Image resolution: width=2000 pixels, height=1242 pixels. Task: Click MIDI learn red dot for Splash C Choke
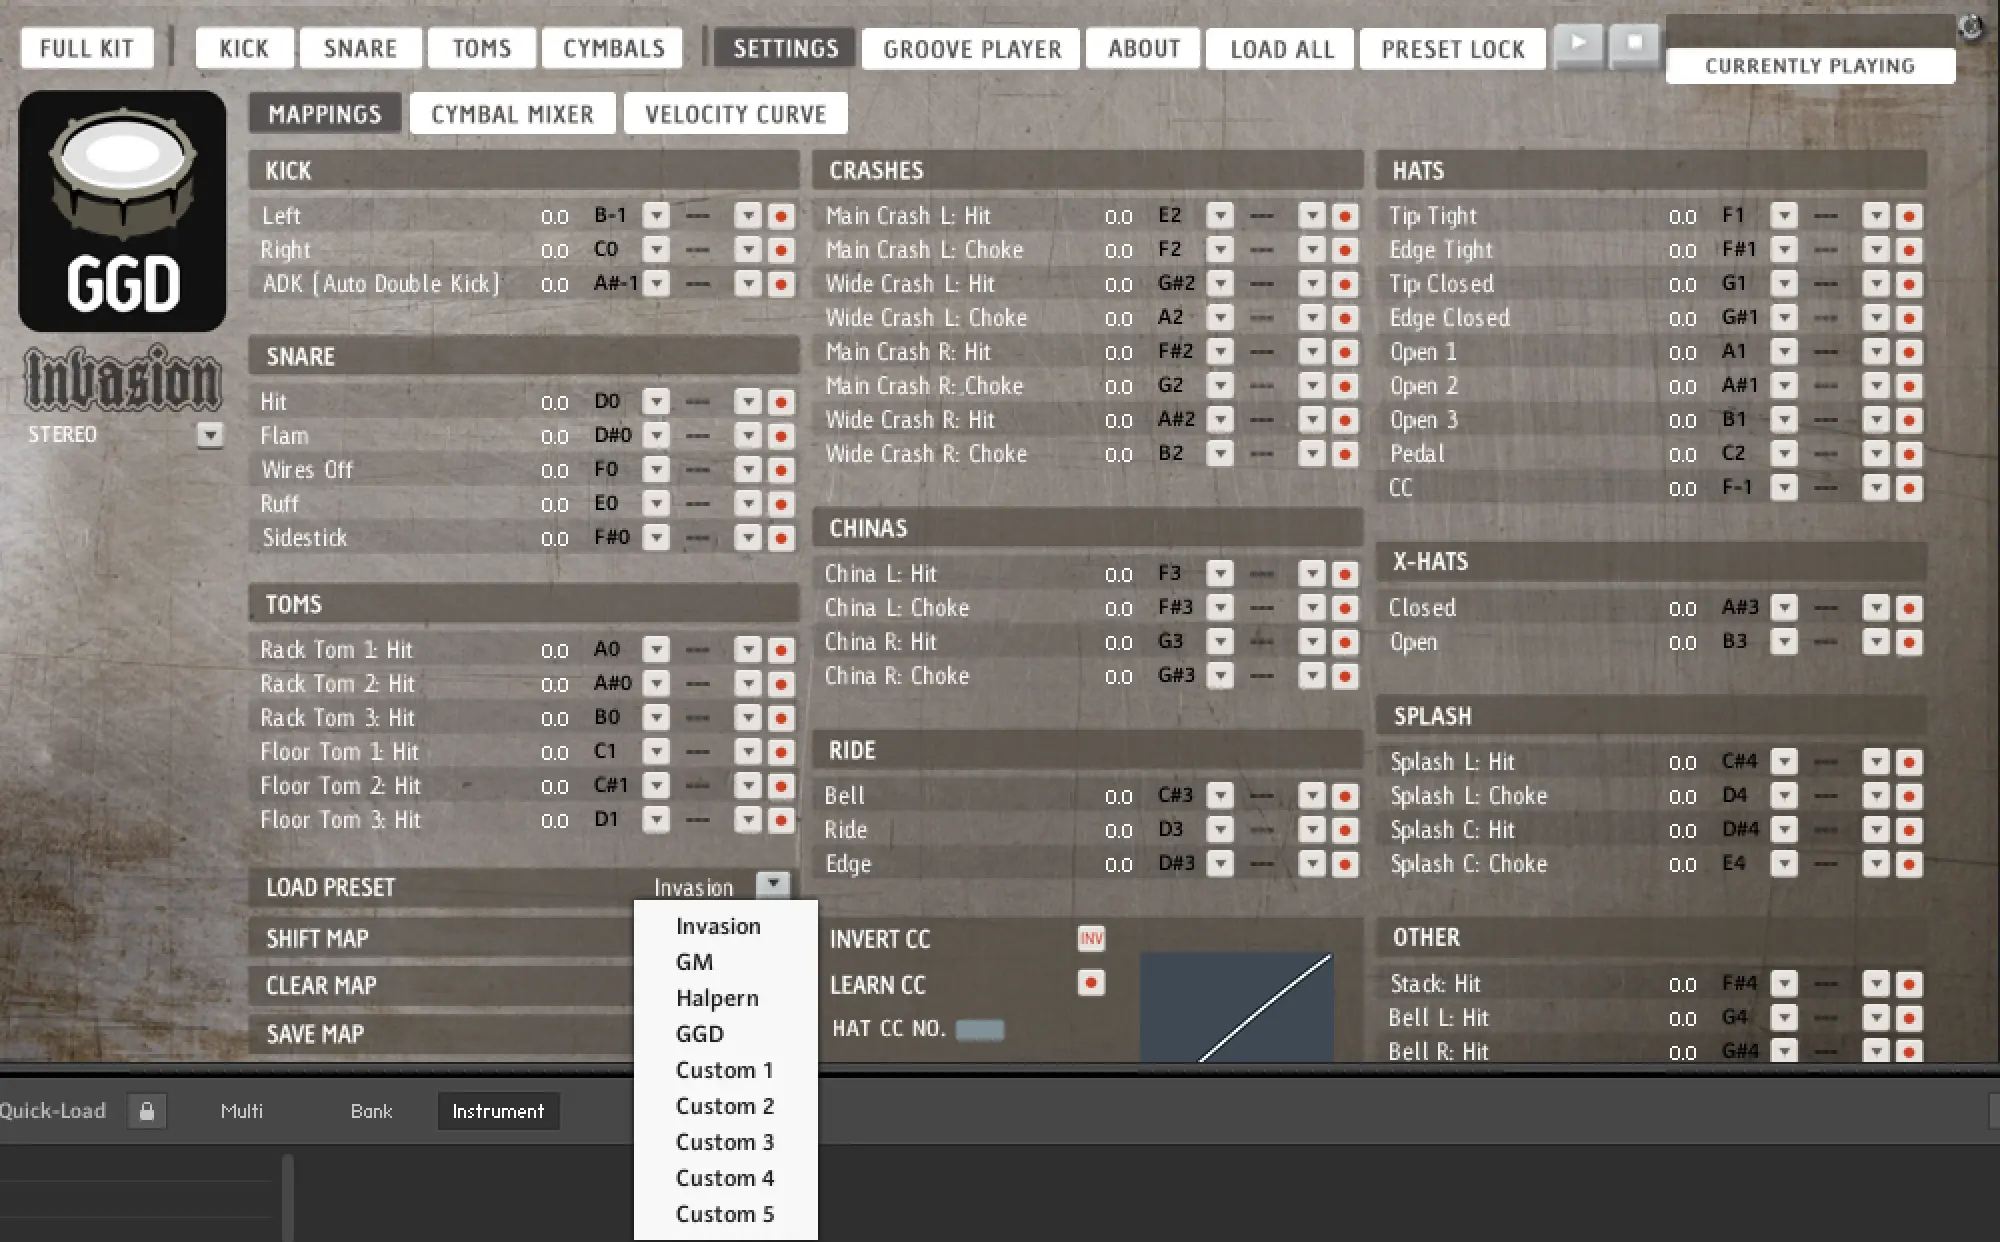(x=1909, y=864)
